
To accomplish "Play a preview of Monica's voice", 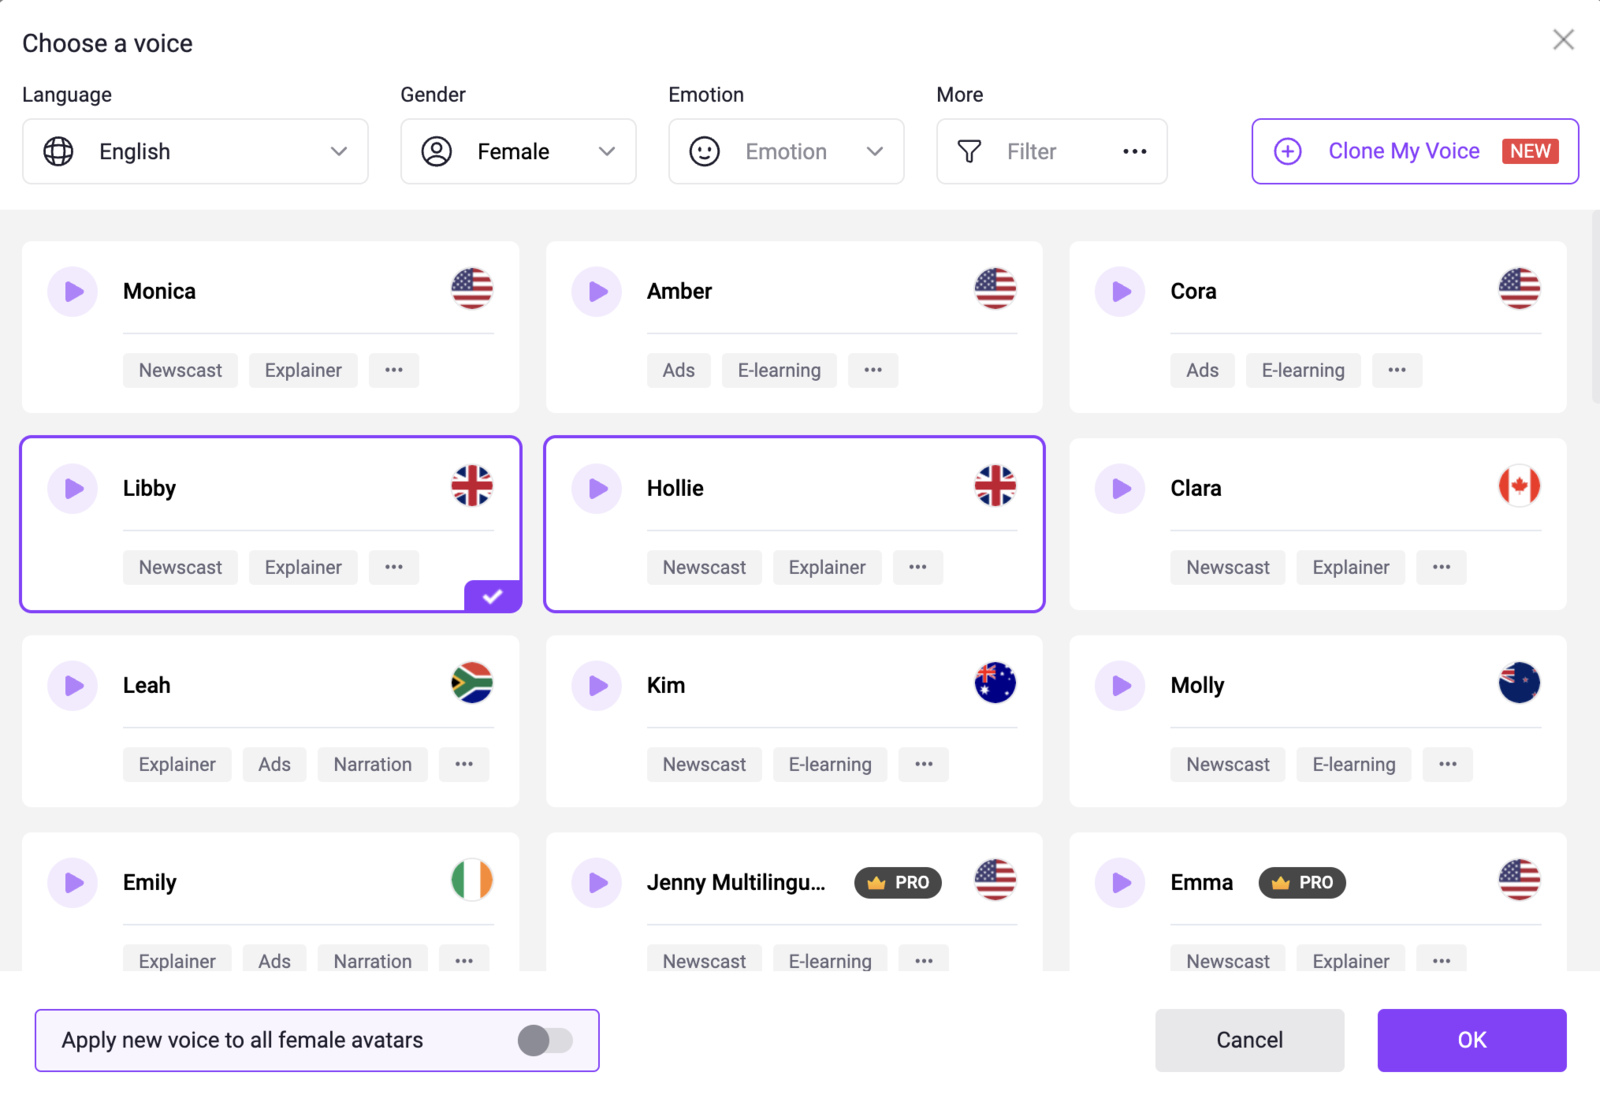I will (72, 291).
